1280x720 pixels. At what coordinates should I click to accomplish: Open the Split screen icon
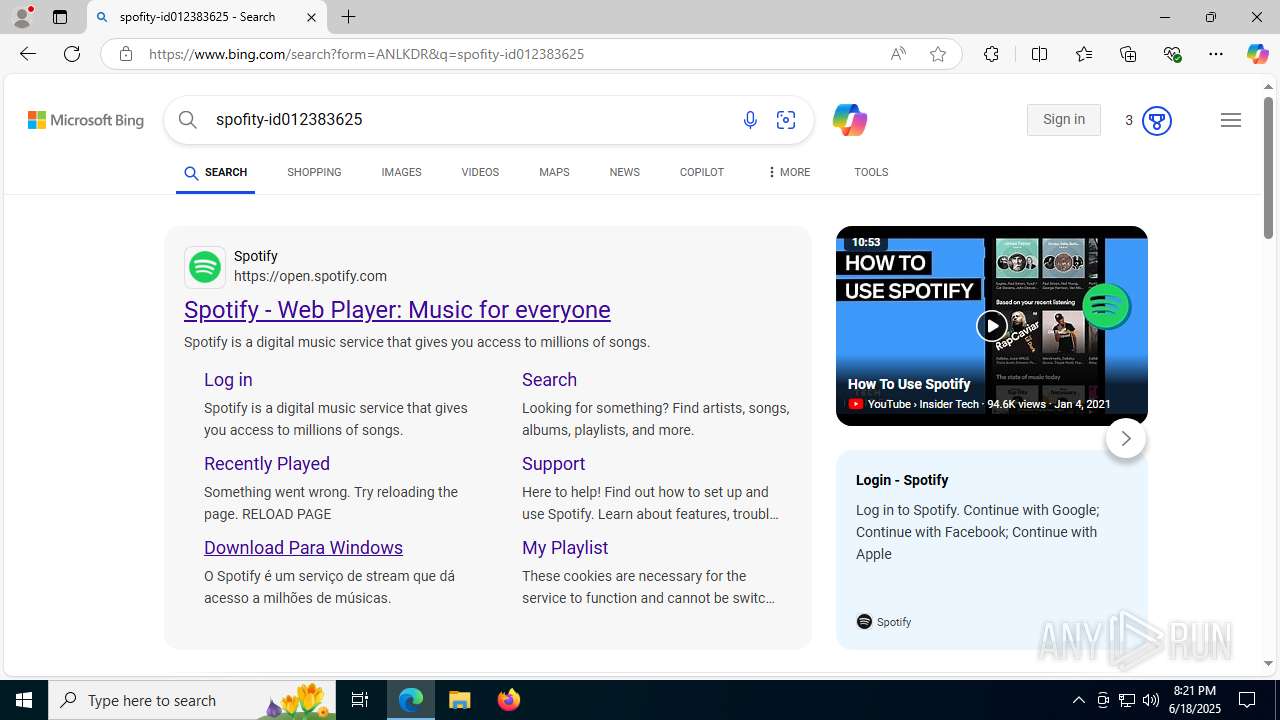(x=1039, y=54)
